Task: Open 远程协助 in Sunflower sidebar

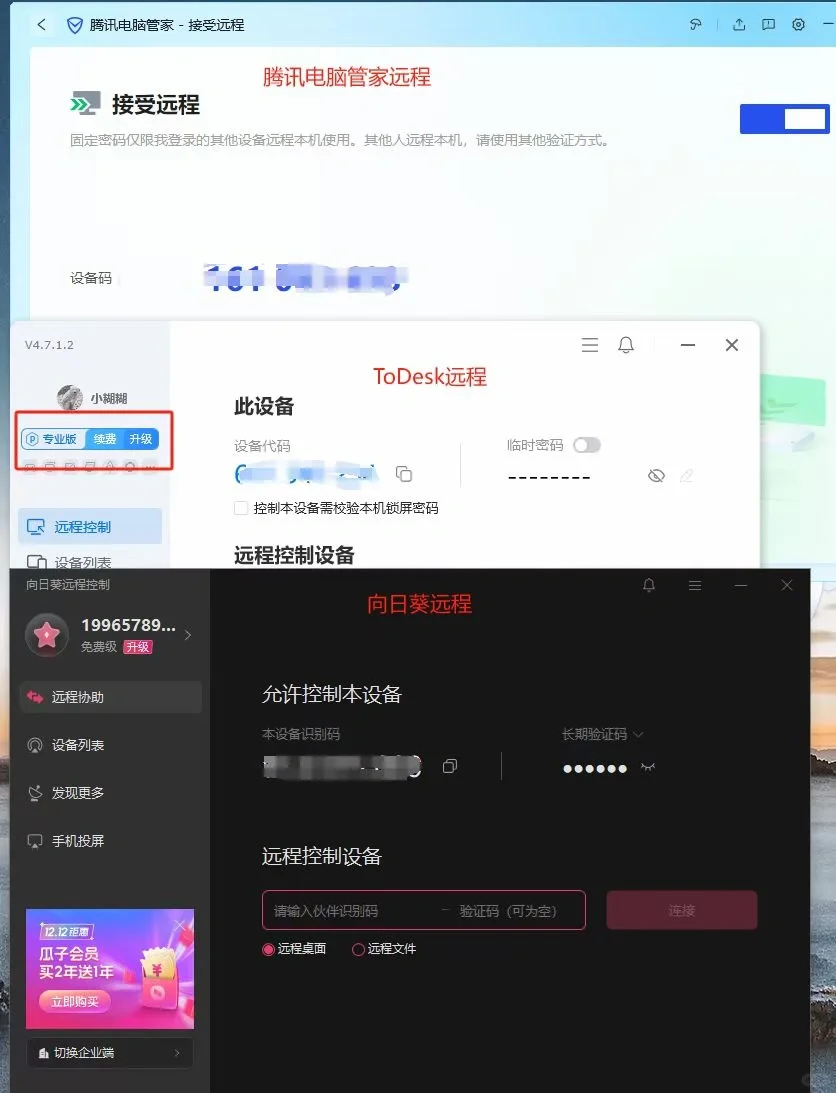Action: [110, 697]
